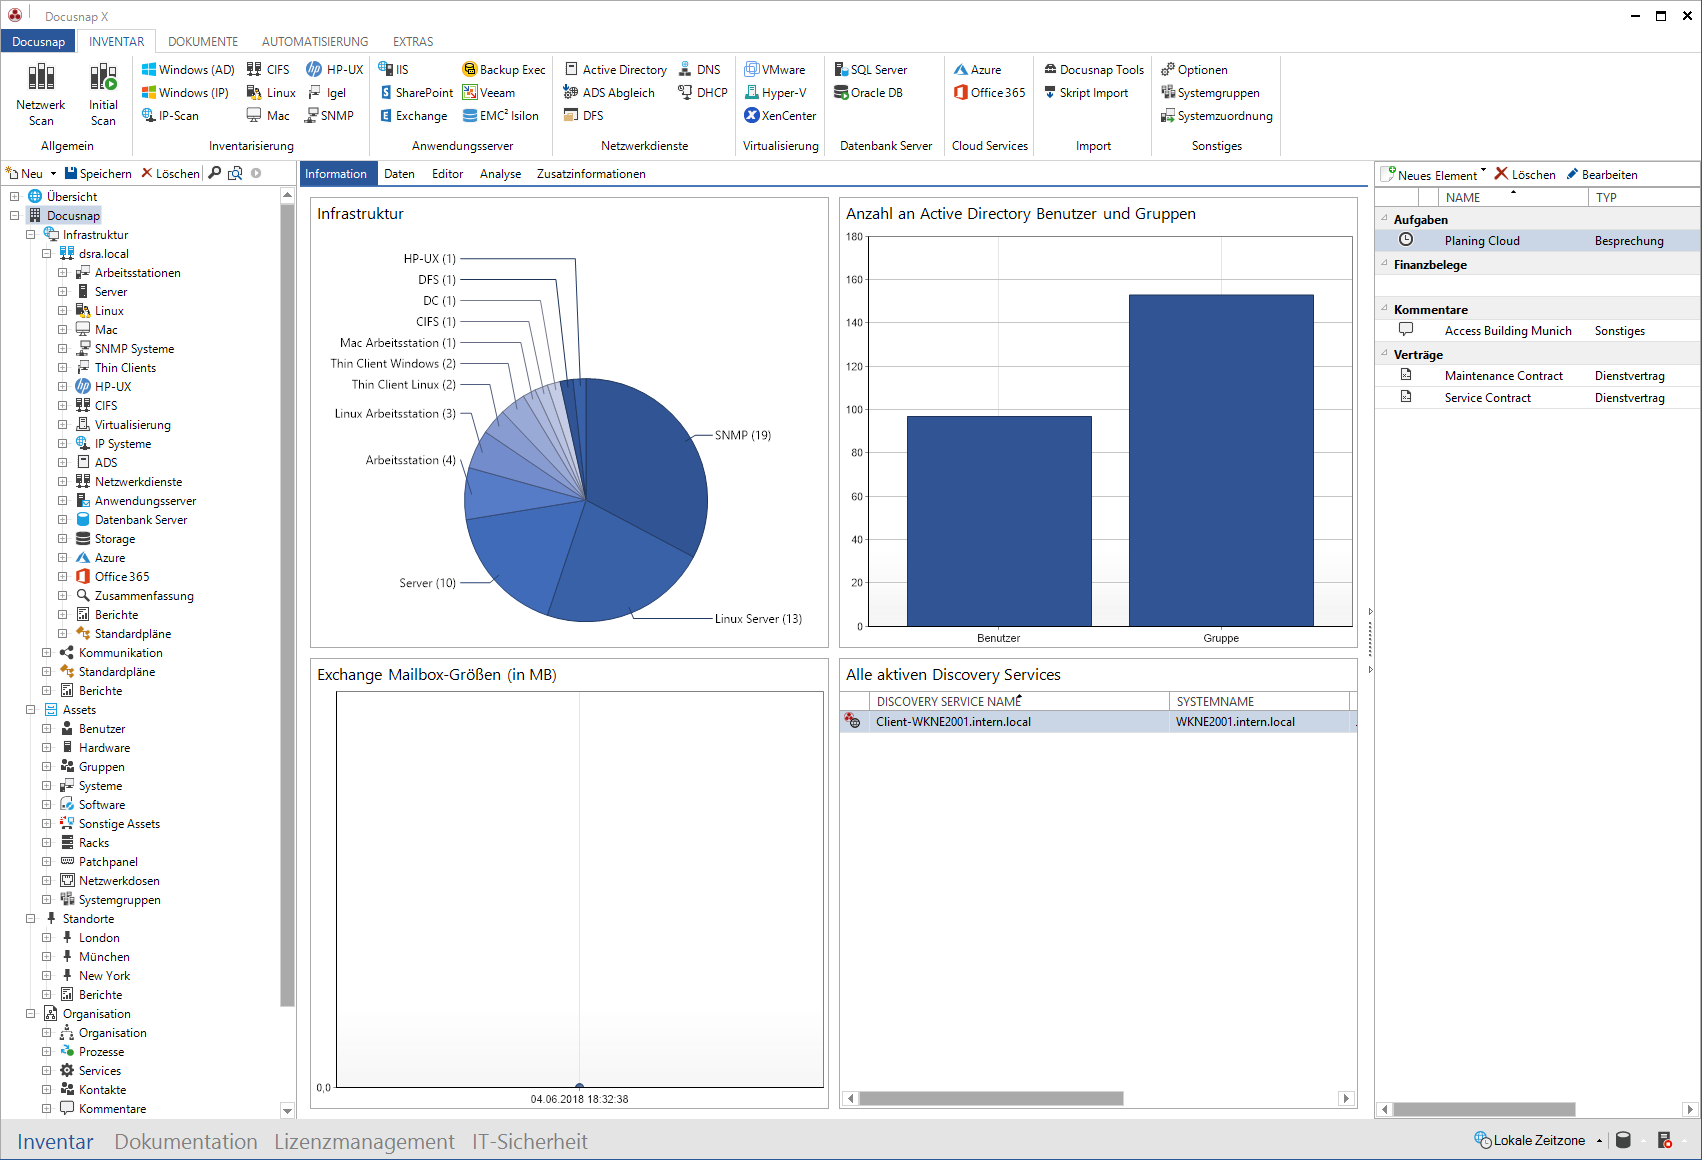The image size is (1702, 1160).
Task: Expand the München location node
Action: click(x=47, y=957)
